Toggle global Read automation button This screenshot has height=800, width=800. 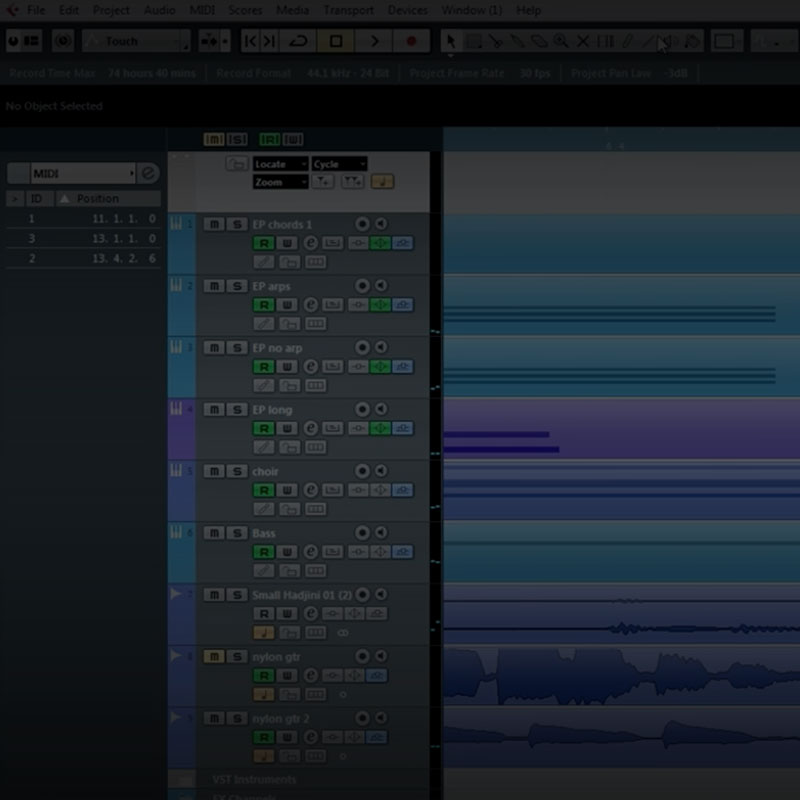pos(269,139)
